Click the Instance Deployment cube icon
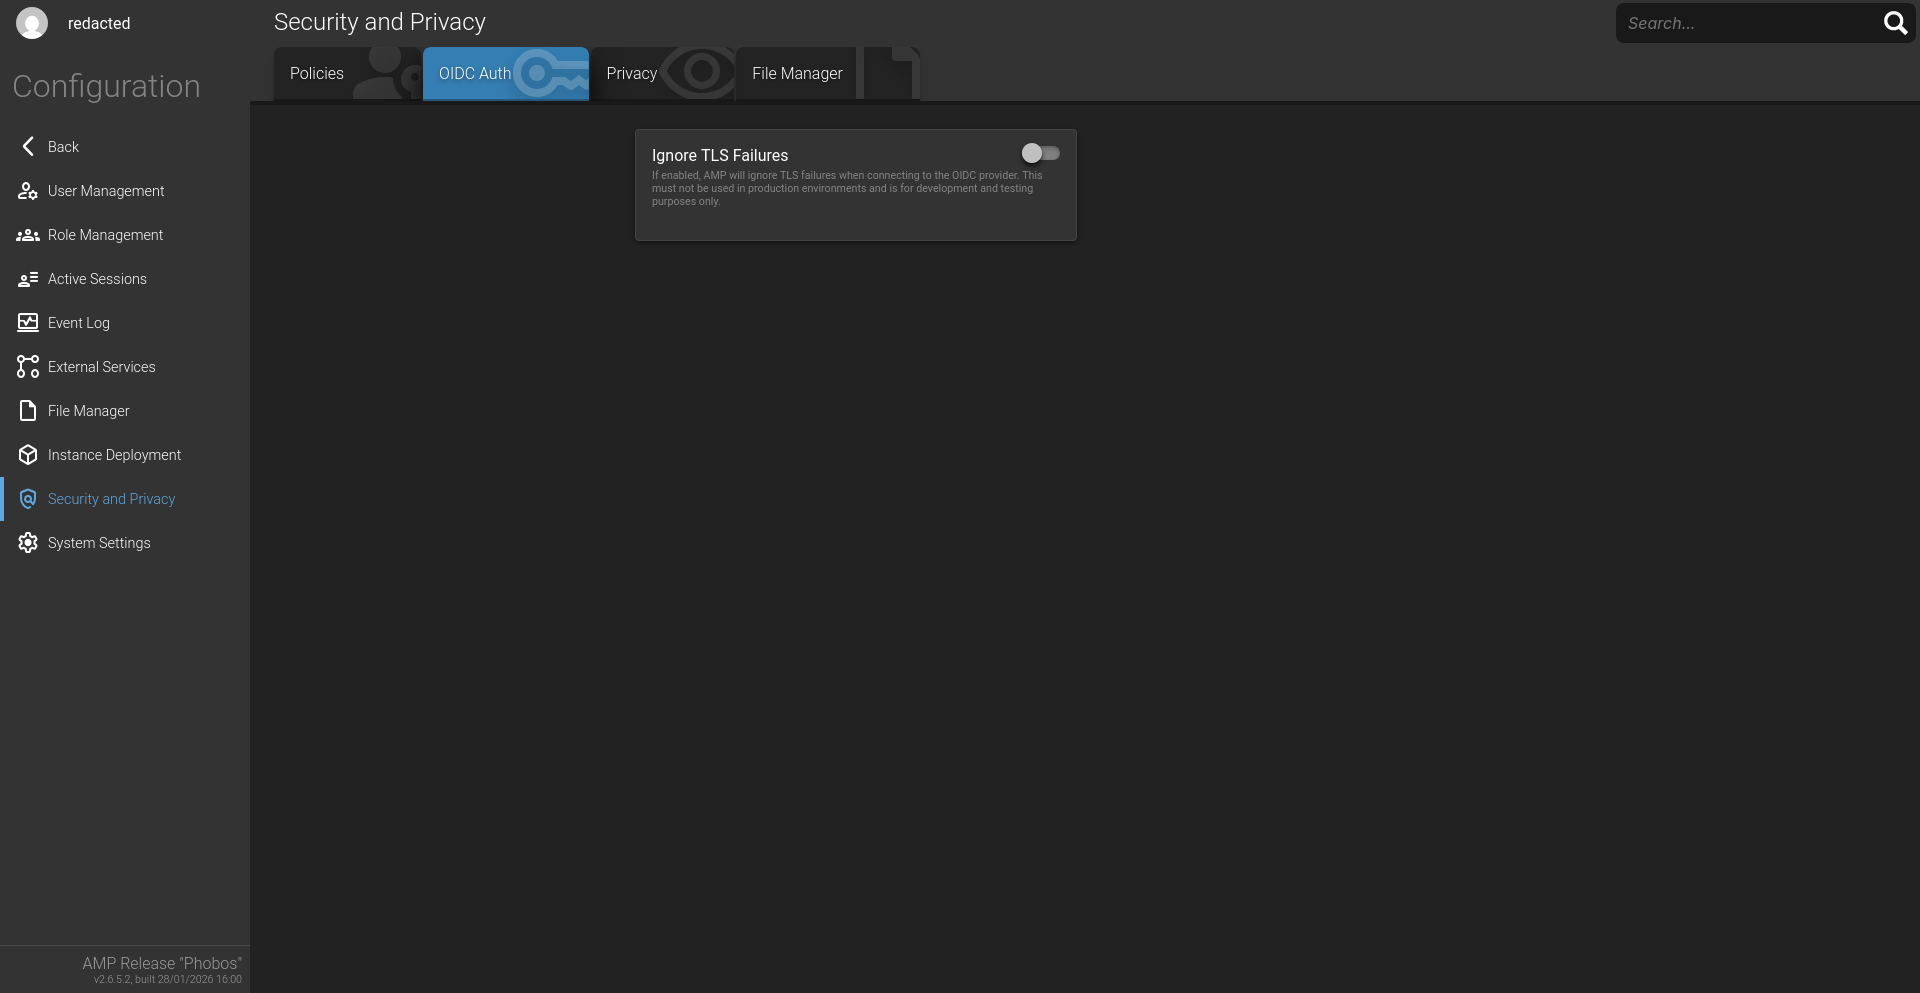The height and width of the screenshot is (993, 1920). click(x=28, y=455)
